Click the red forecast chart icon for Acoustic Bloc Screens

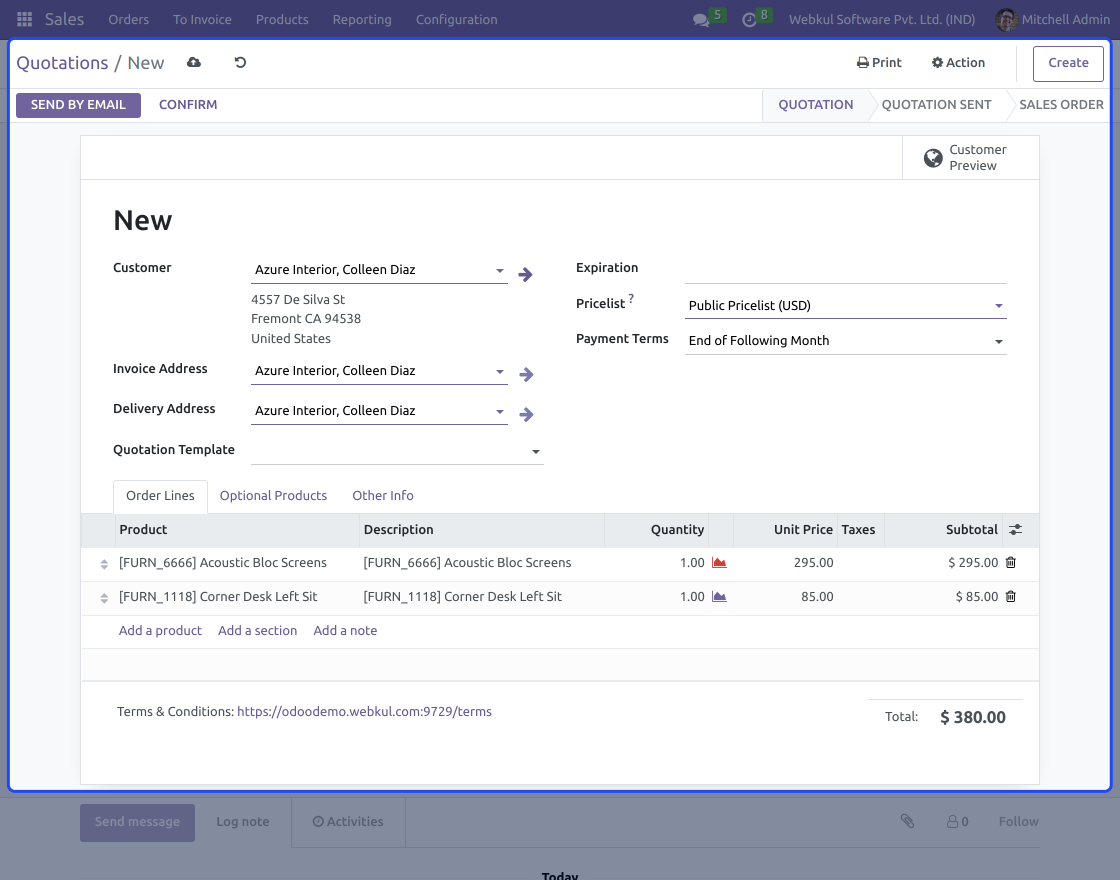pyautogui.click(x=719, y=563)
